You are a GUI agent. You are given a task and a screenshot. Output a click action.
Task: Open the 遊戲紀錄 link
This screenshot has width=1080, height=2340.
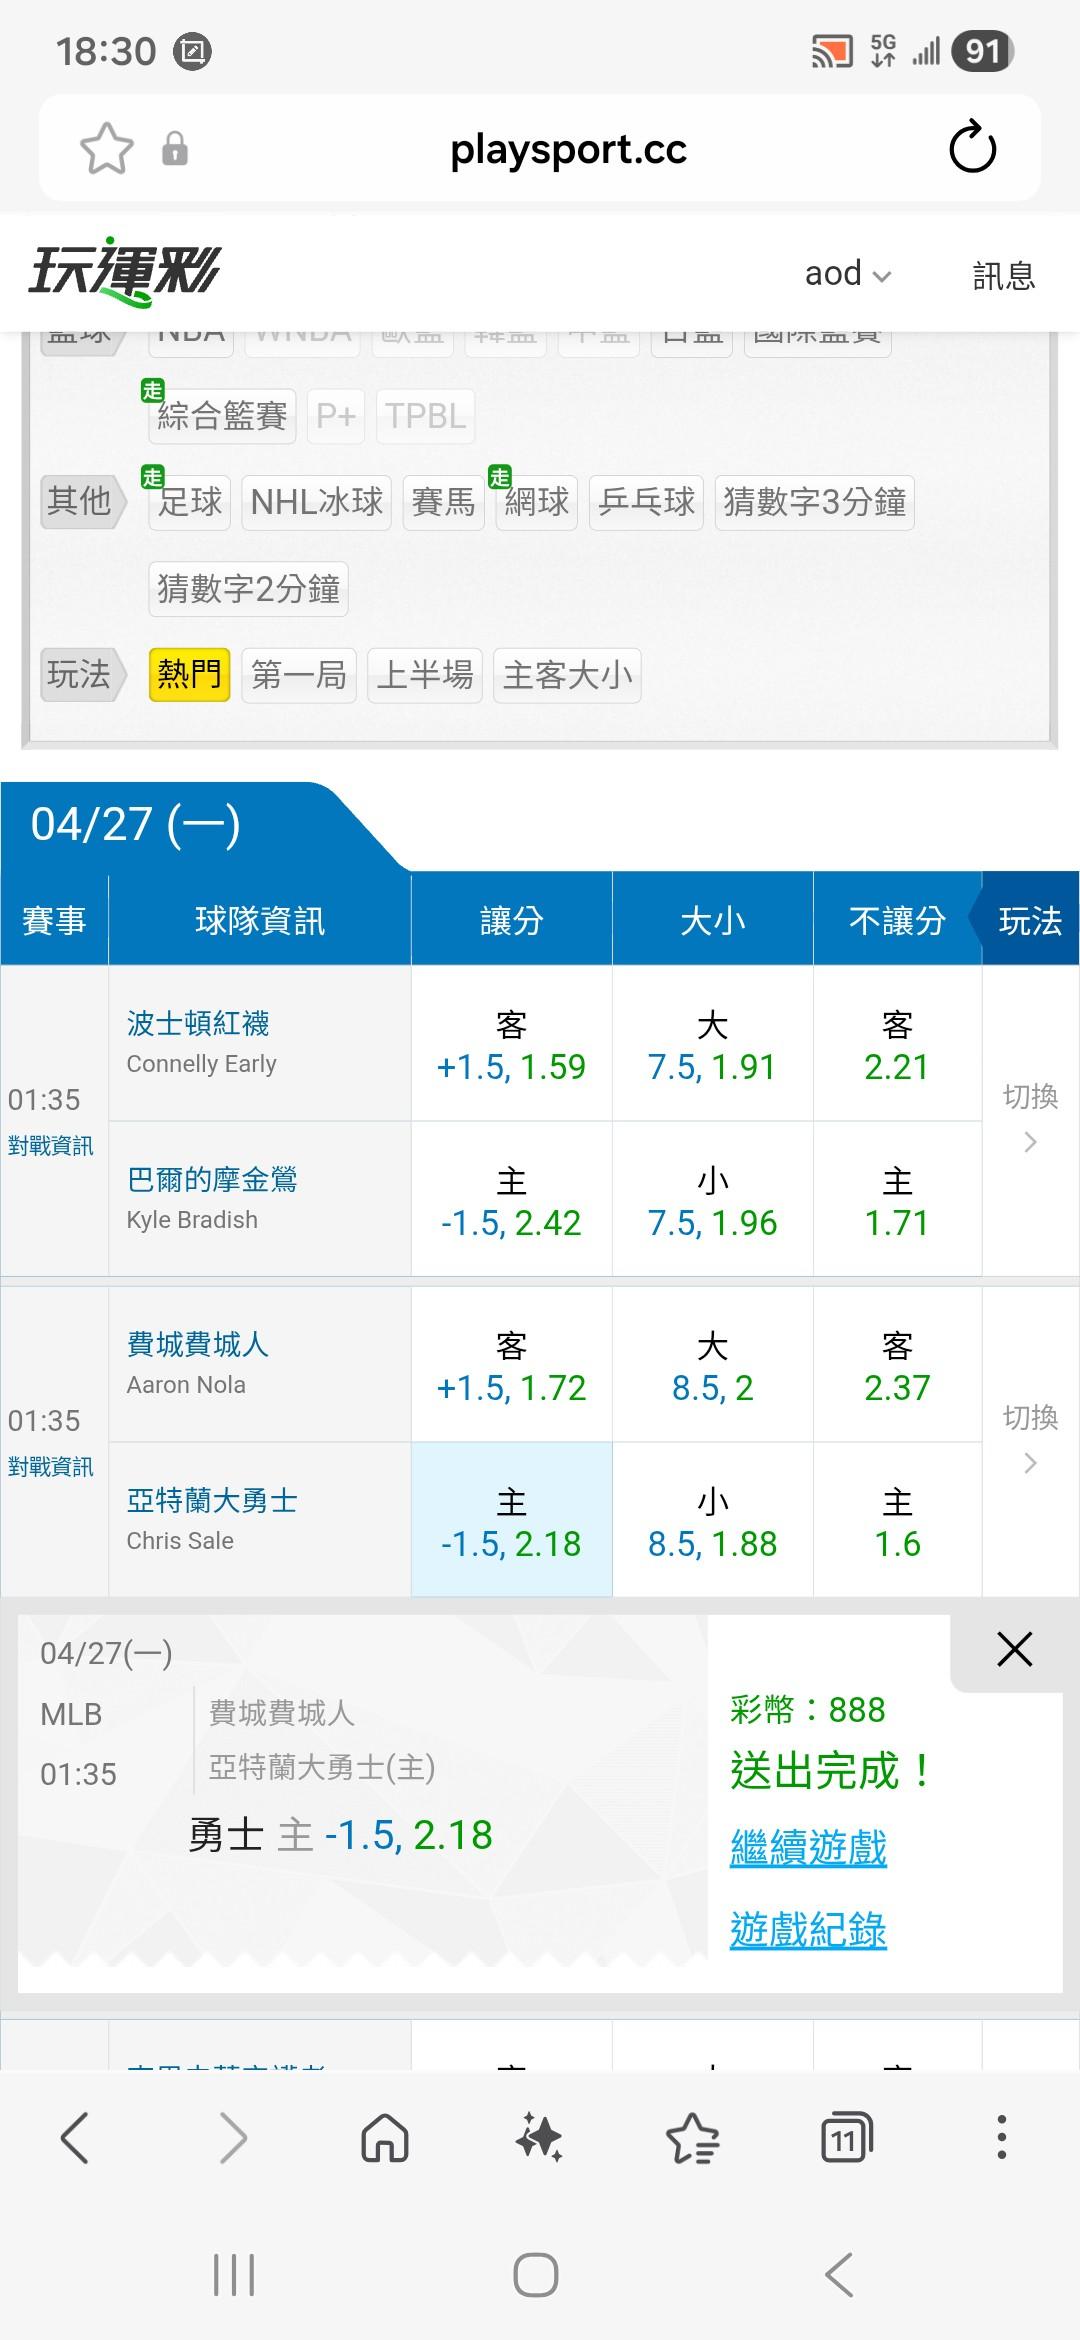808,1929
